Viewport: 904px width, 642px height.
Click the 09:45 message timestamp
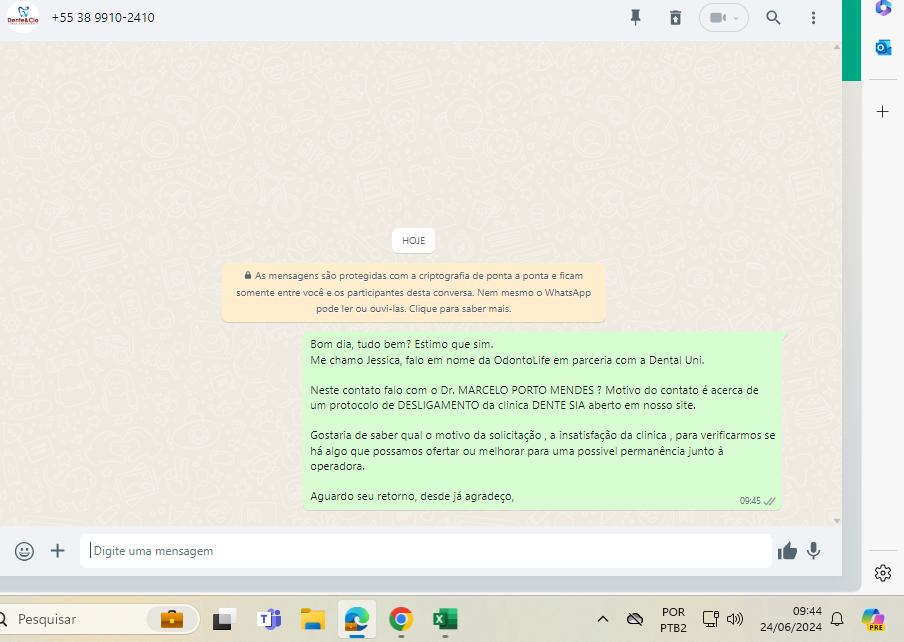click(x=750, y=501)
